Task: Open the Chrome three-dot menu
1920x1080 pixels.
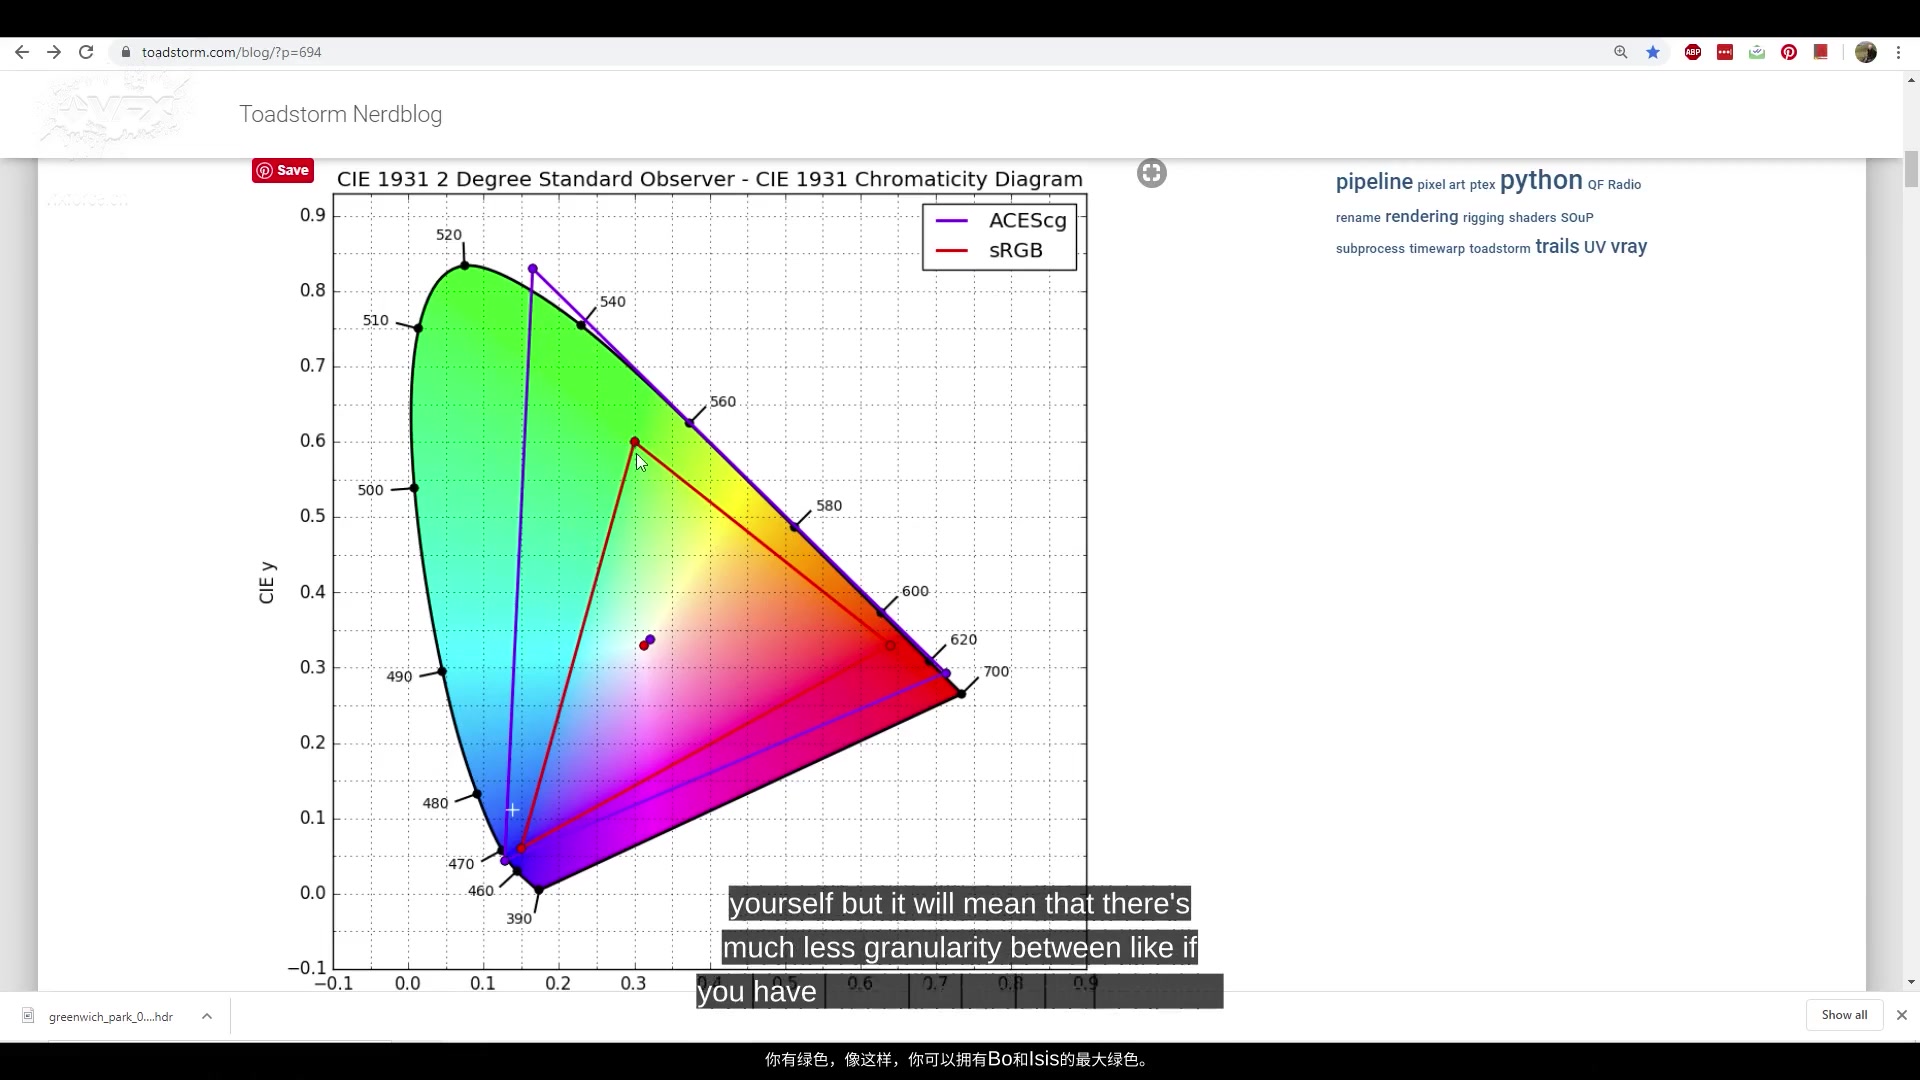Action: [1899, 52]
